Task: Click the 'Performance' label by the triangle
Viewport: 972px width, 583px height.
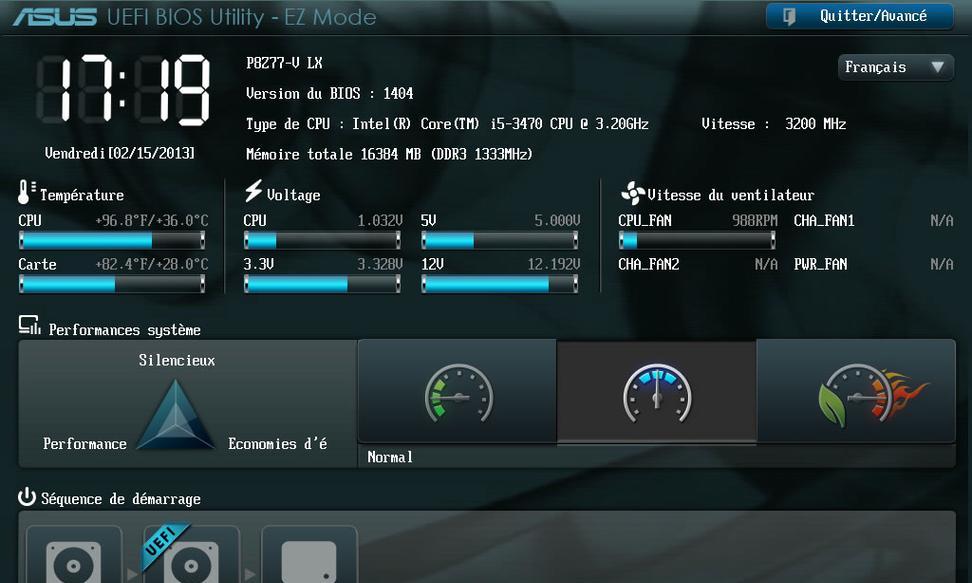Action: [x=85, y=444]
